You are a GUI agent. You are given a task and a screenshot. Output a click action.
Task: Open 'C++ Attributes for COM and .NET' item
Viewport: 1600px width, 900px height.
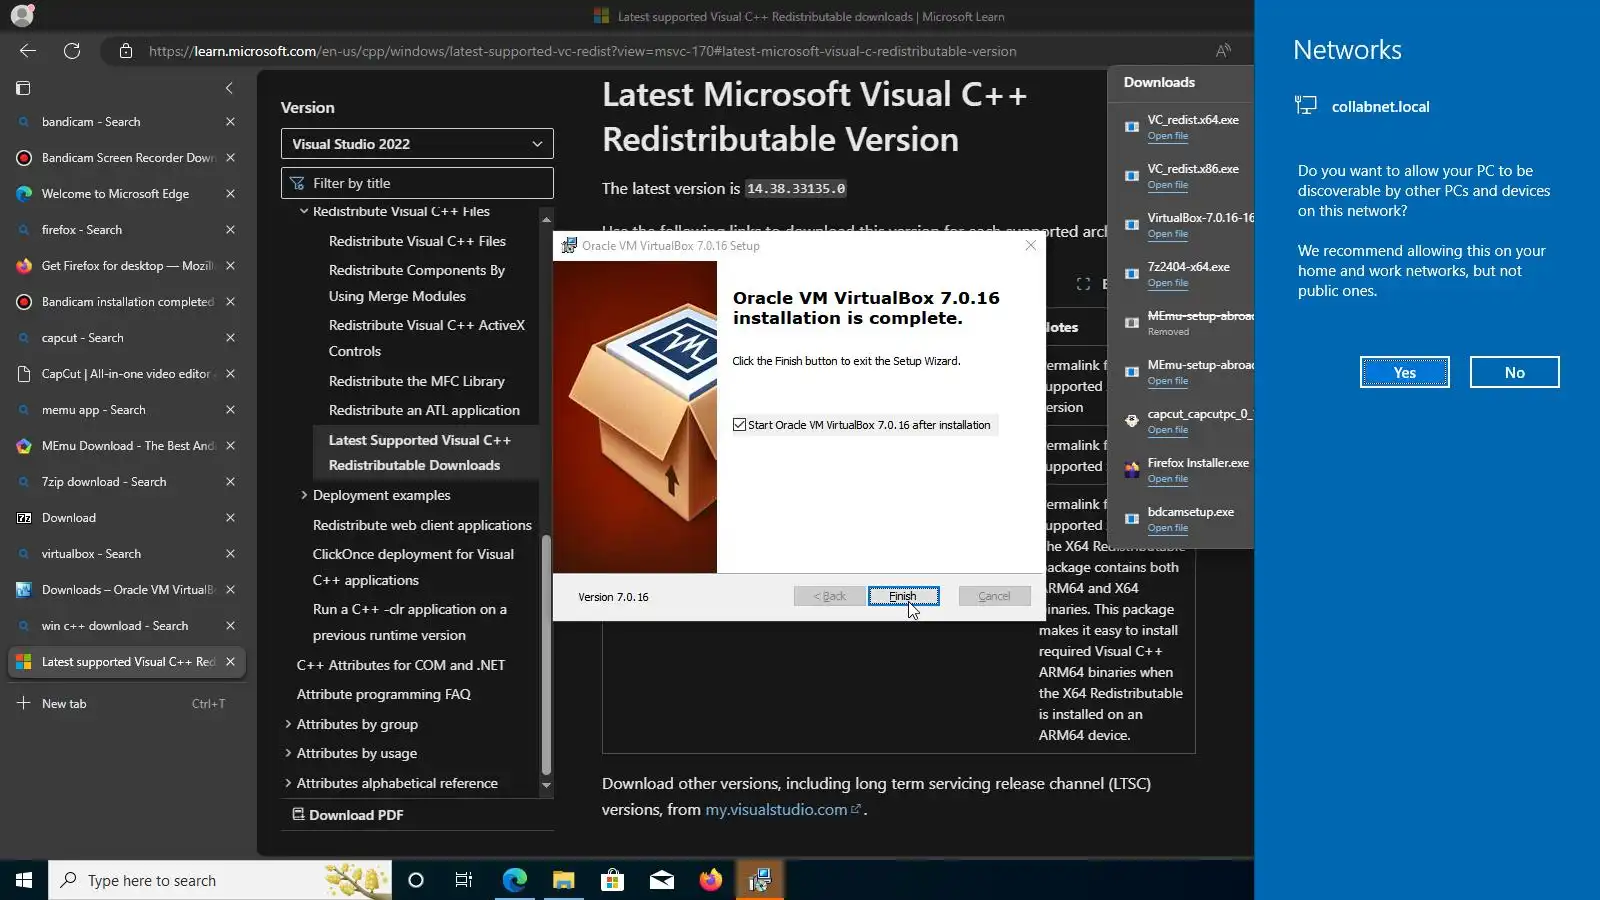(400, 665)
